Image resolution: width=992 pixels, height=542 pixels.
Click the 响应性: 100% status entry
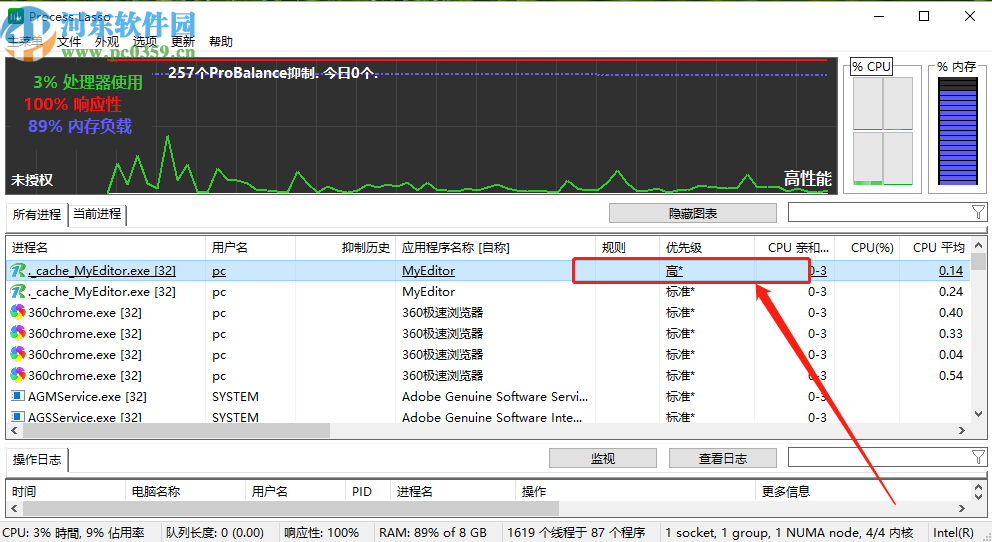pyautogui.click(x=321, y=533)
